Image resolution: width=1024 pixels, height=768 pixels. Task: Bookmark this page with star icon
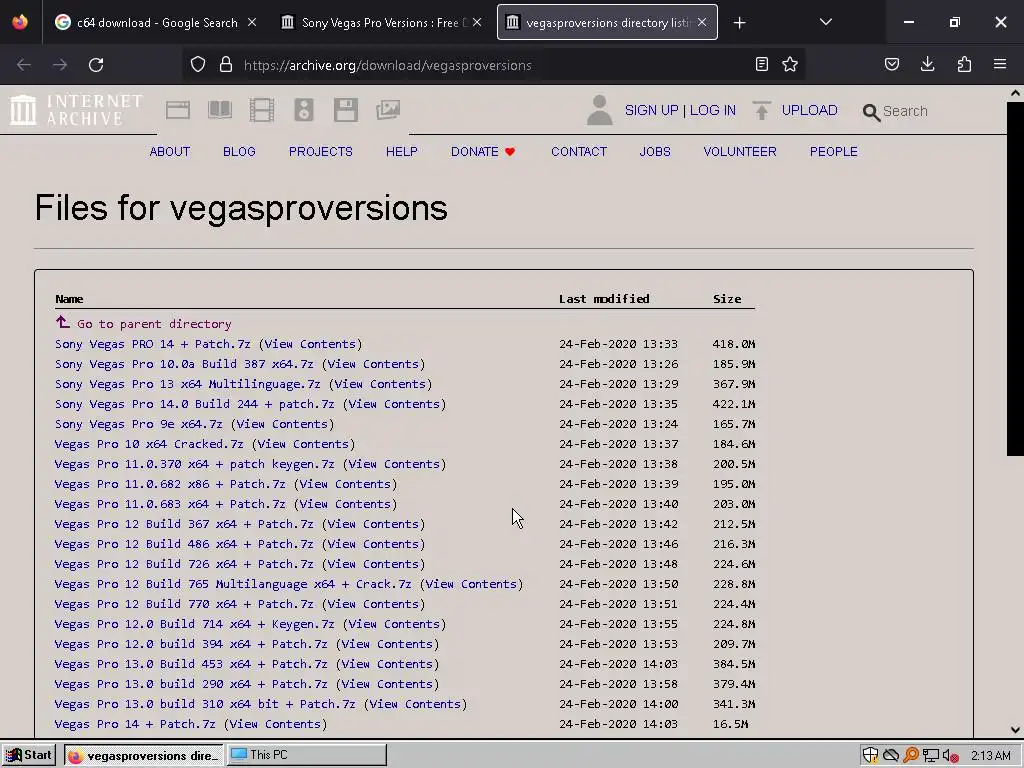[790, 65]
